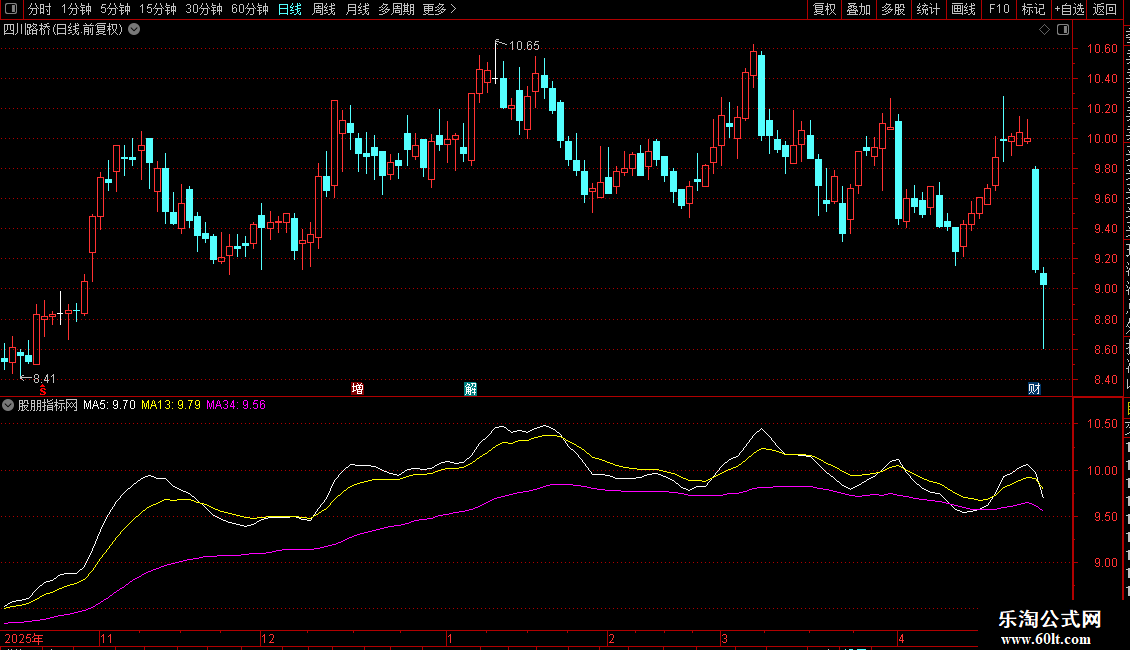The width and height of the screenshot is (1130, 650).
Task: Expand the 四川路桥 chart title dropdown arrow
Action: [134, 29]
